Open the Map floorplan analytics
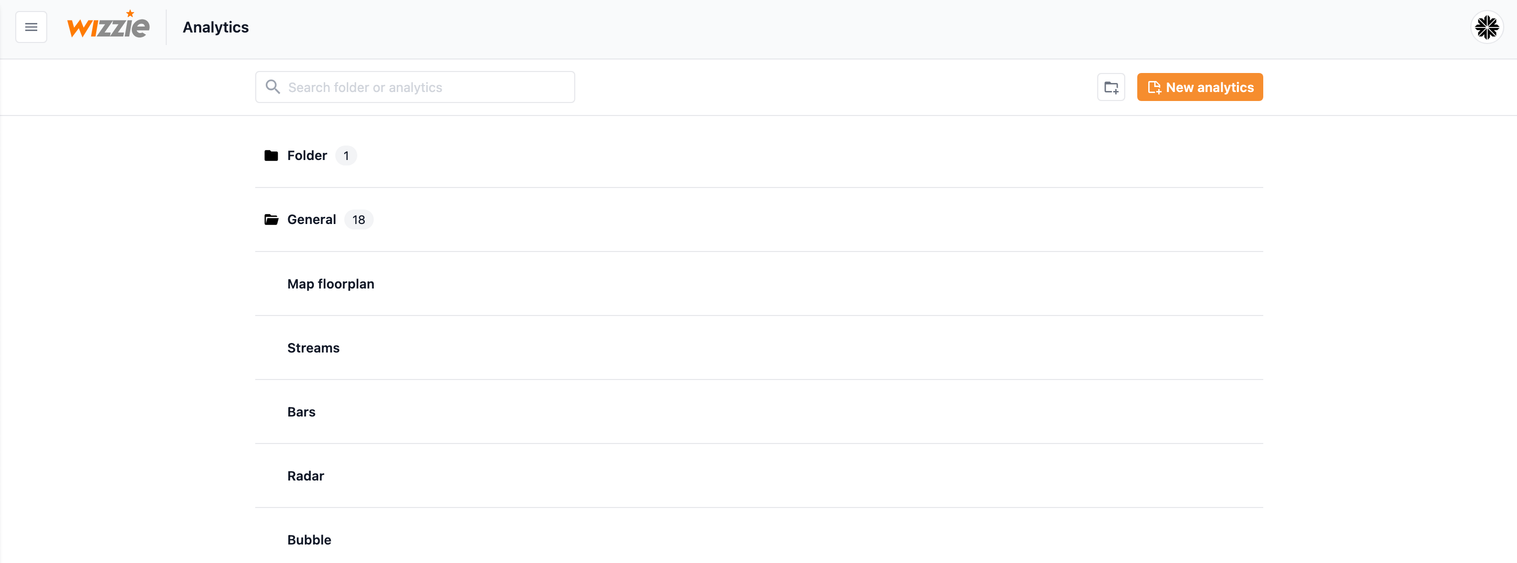1517x563 pixels. (x=330, y=284)
